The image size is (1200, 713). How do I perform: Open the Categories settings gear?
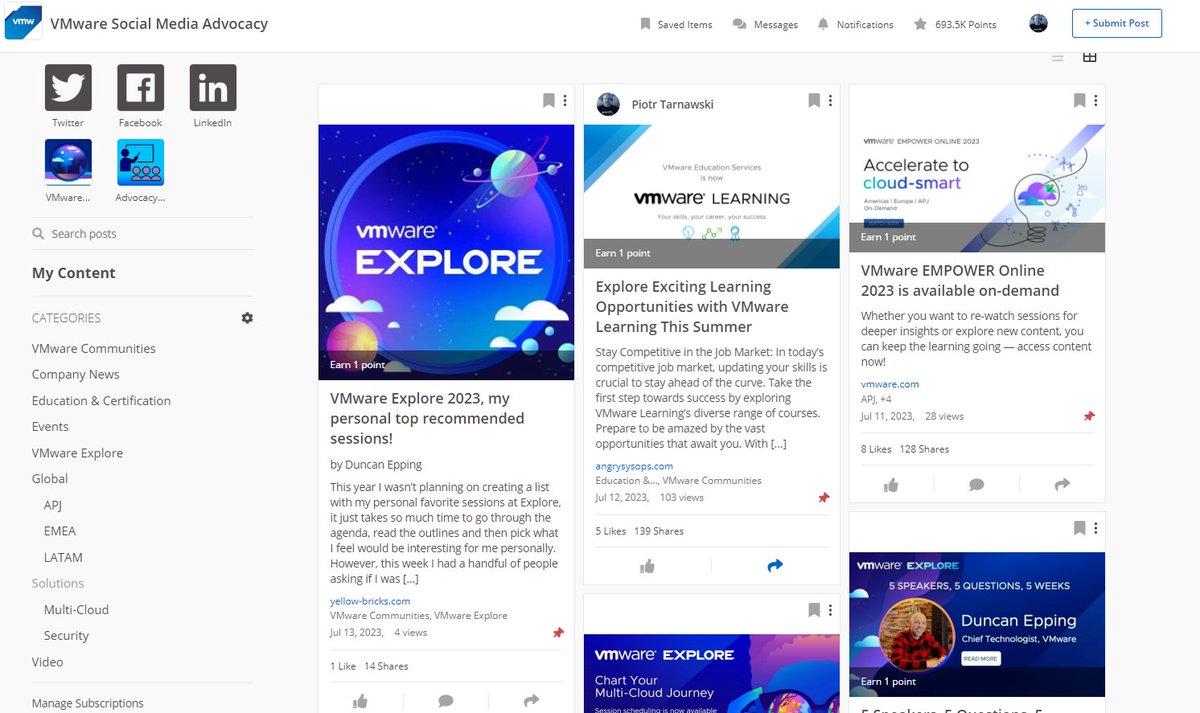247,318
